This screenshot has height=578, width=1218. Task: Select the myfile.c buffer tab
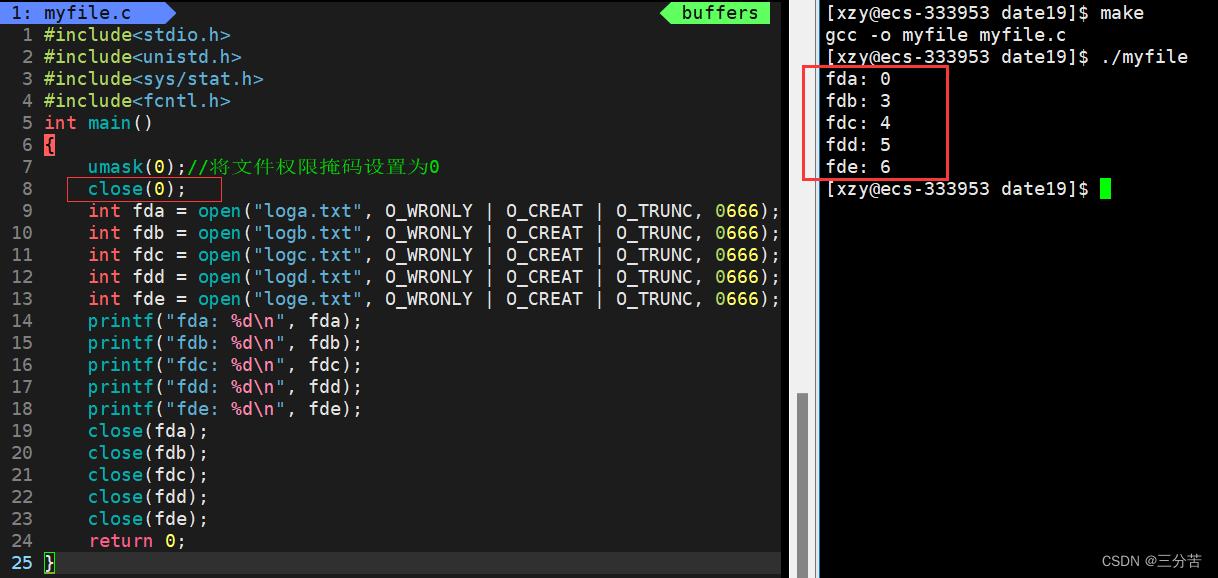point(87,13)
